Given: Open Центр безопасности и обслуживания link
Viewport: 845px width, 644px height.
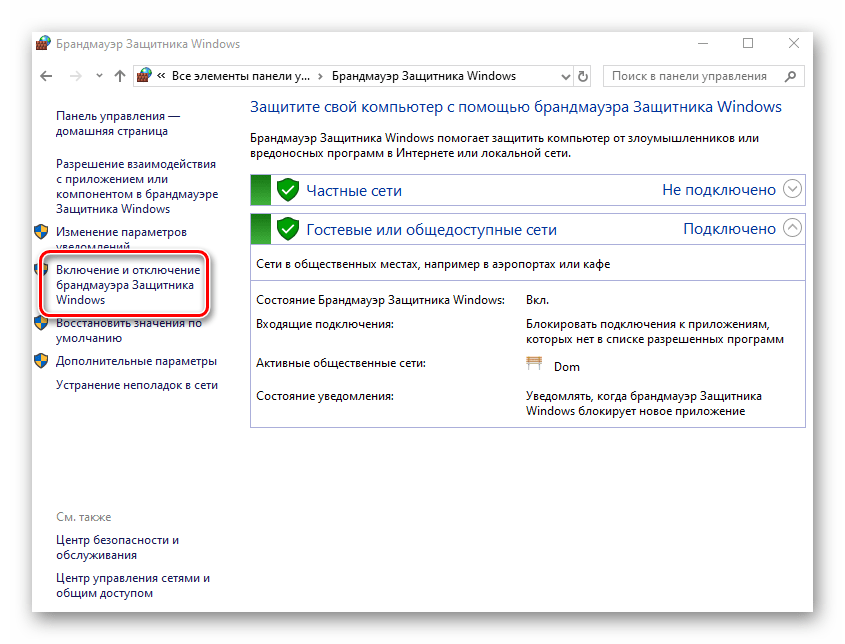Looking at the screenshot, I should pos(117,547).
